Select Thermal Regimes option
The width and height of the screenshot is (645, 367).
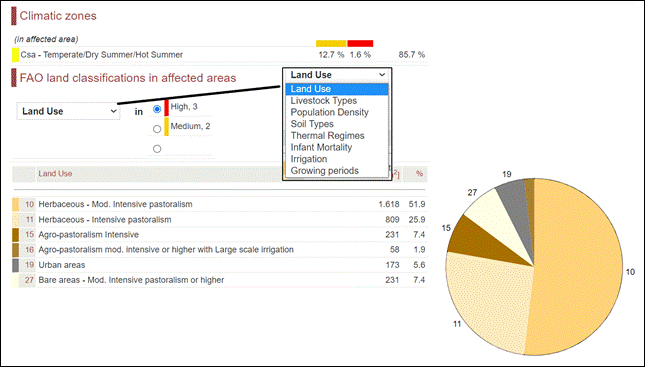click(x=327, y=136)
